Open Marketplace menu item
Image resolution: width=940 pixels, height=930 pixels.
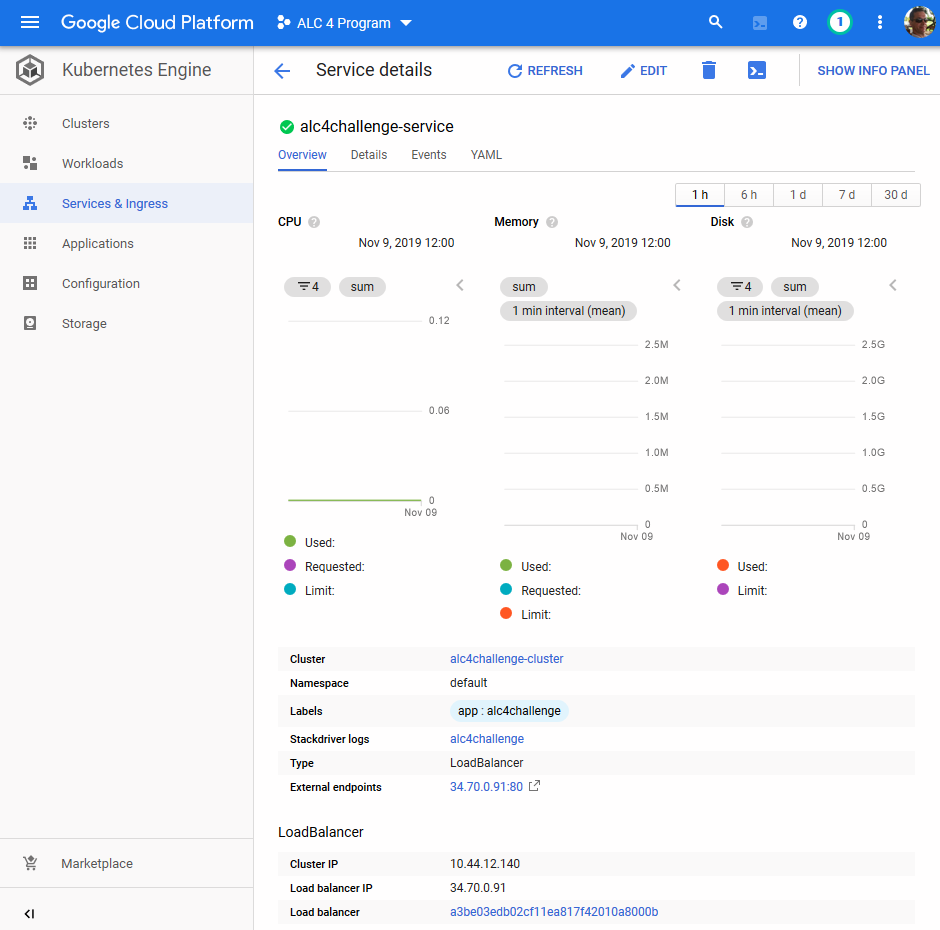[126, 863]
